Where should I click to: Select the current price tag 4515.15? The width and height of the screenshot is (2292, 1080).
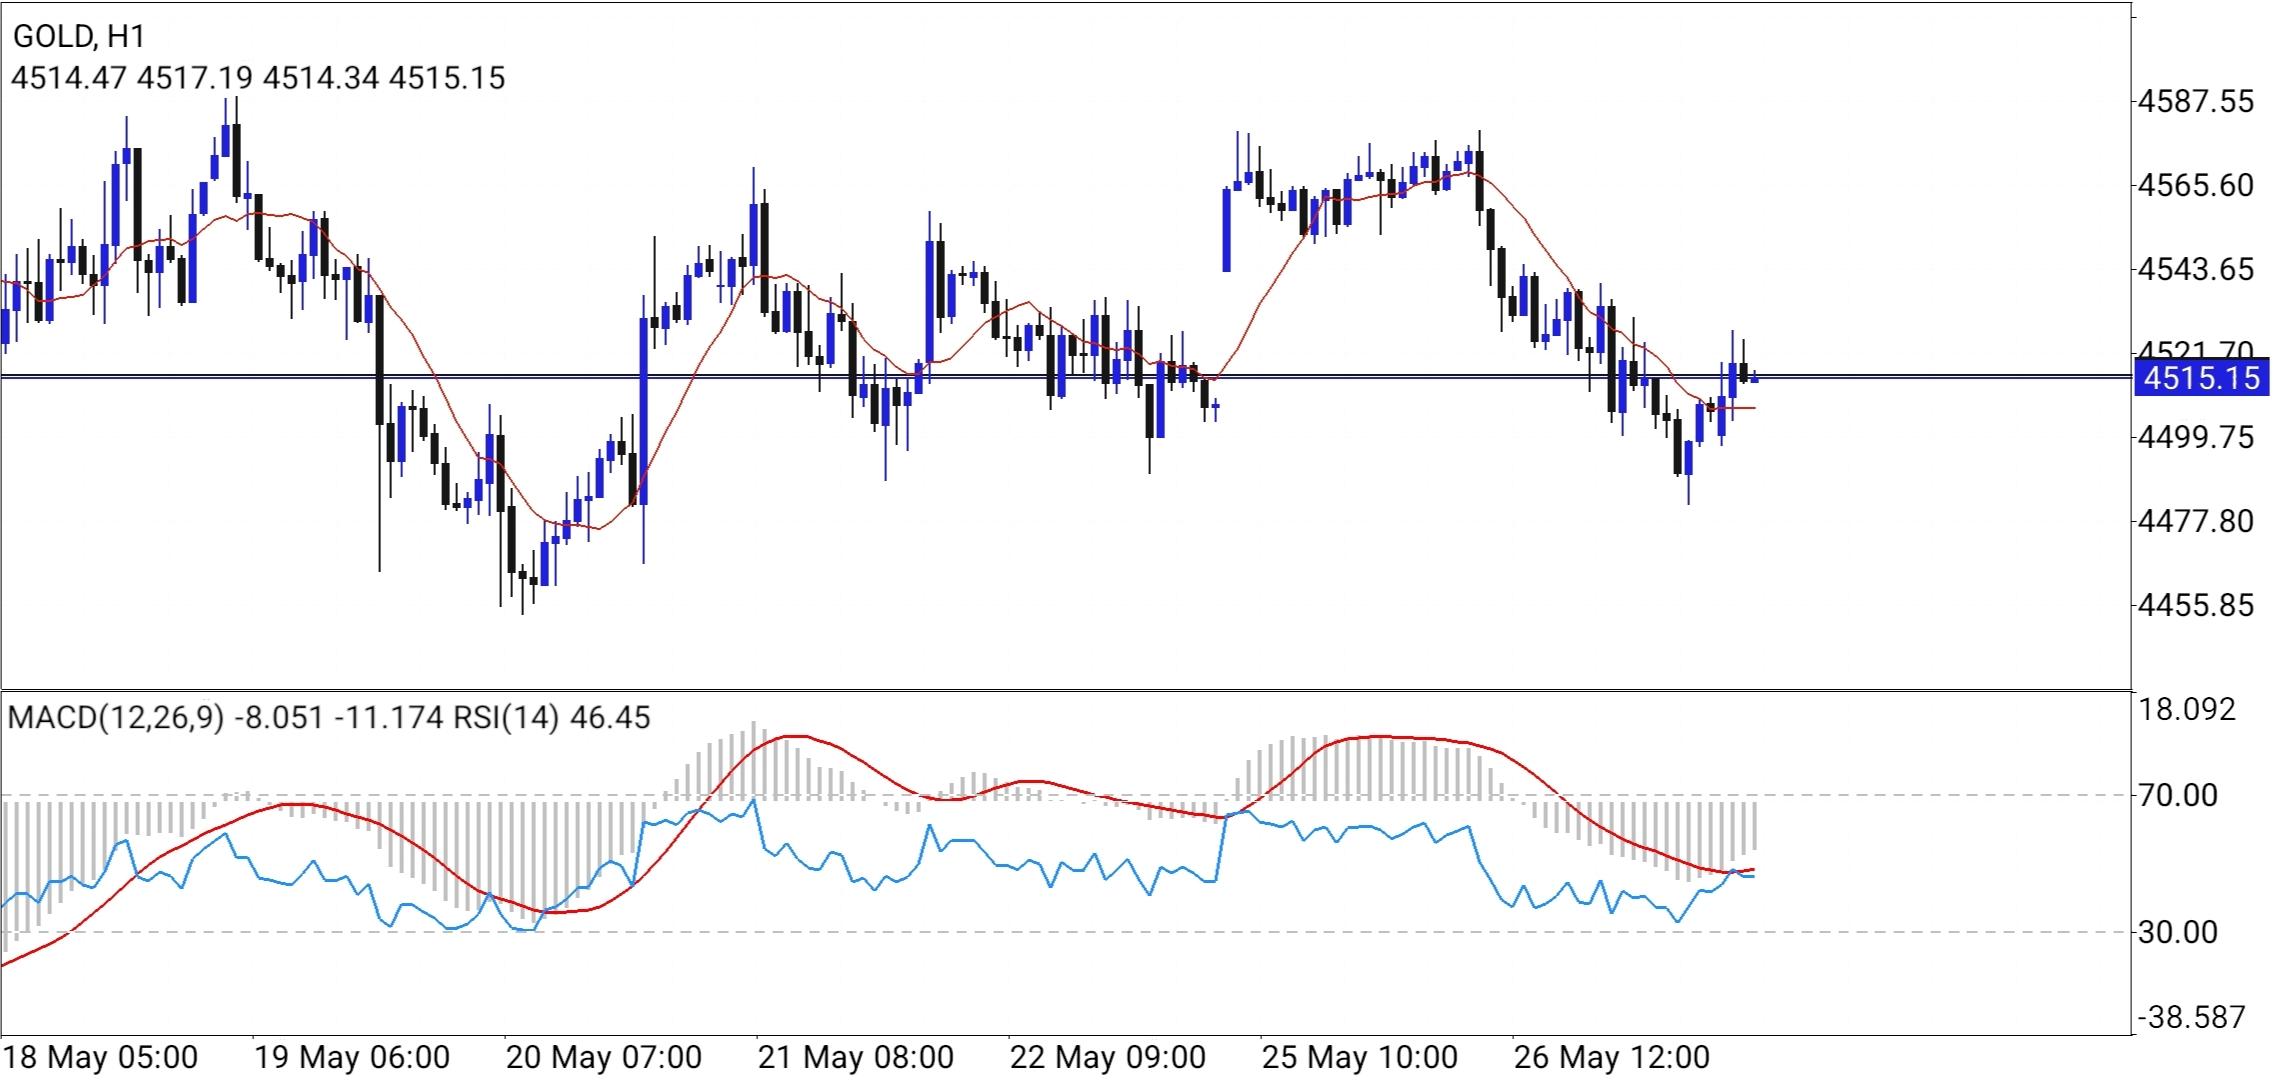(2202, 378)
